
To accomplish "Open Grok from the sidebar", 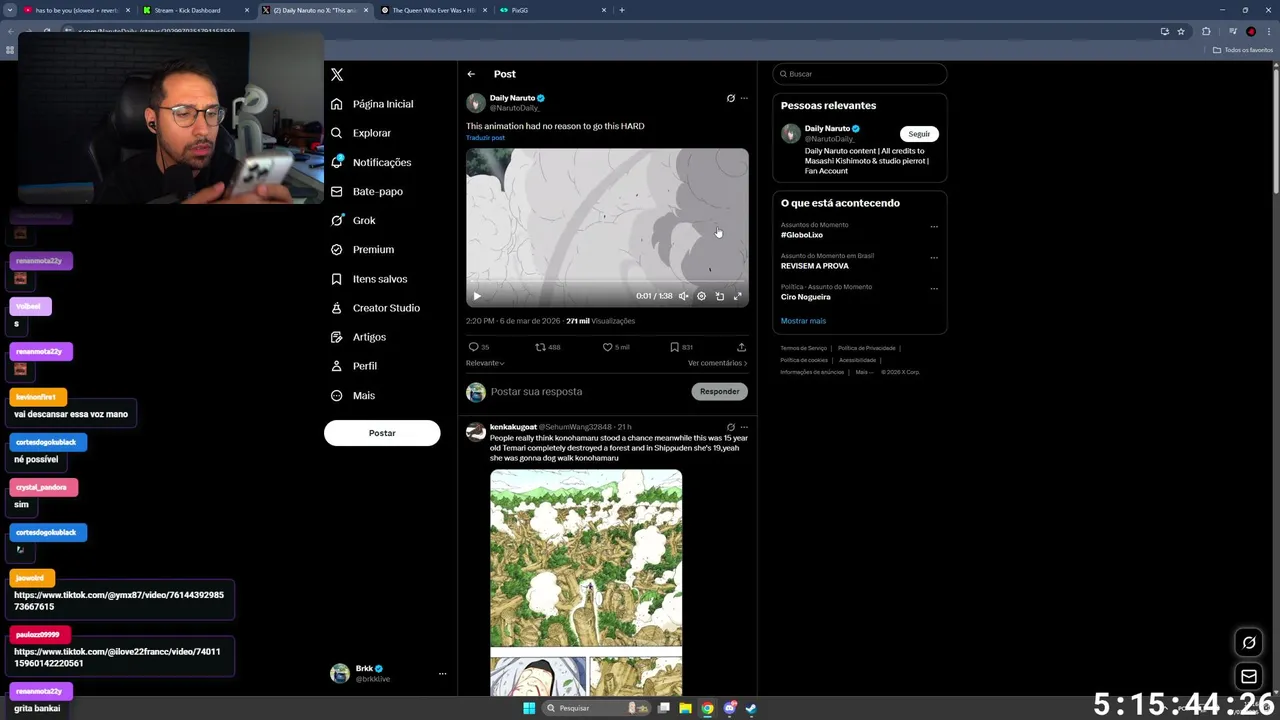I will [353, 220].
